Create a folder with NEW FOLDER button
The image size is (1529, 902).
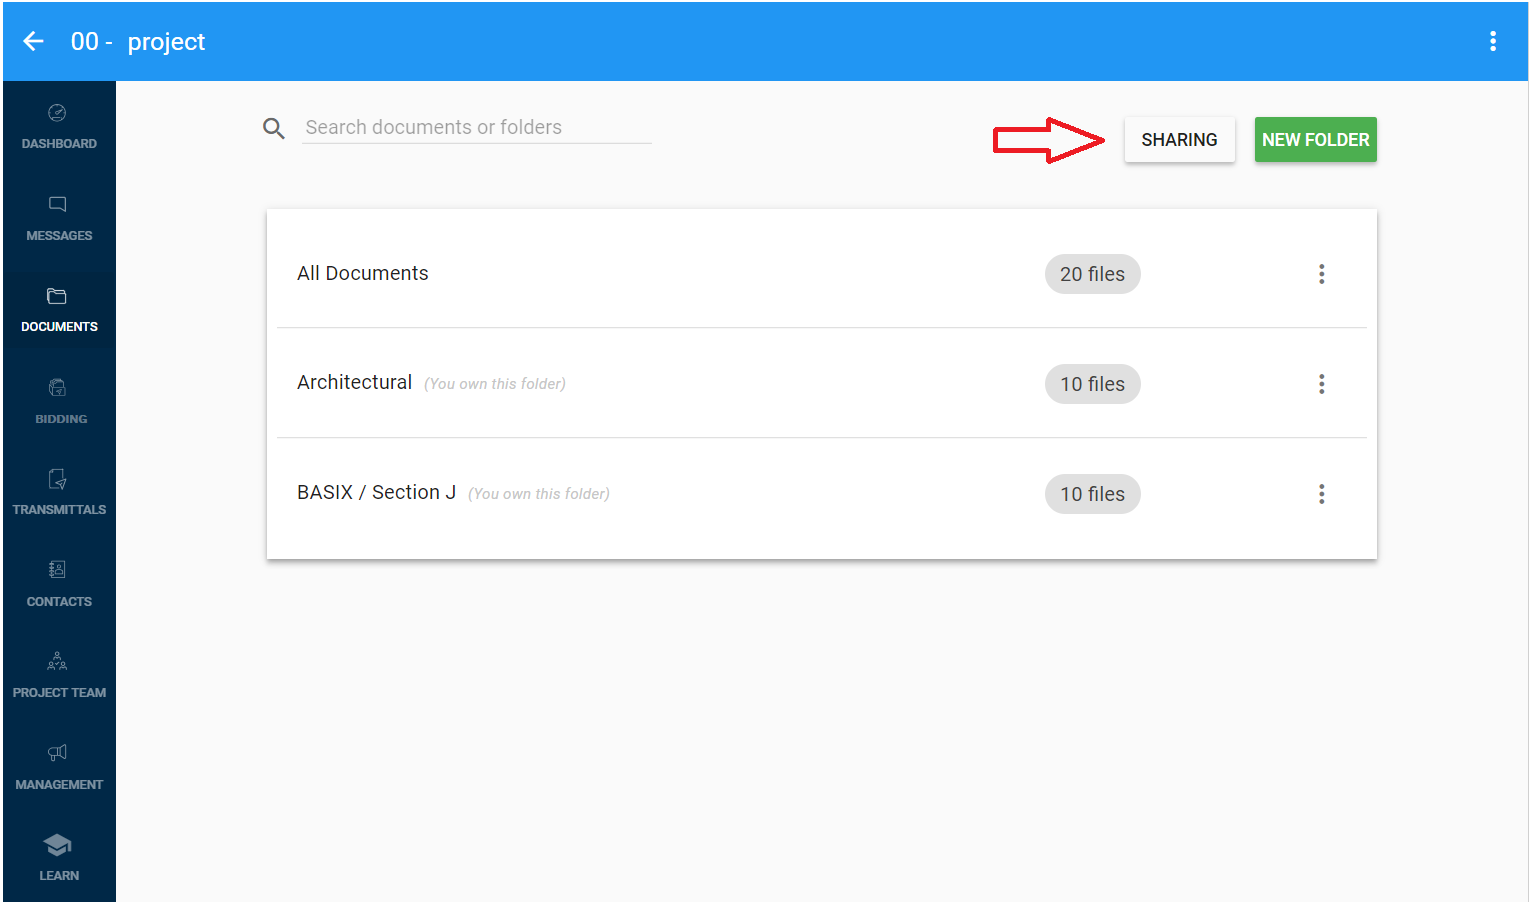(x=1315, y=140)
